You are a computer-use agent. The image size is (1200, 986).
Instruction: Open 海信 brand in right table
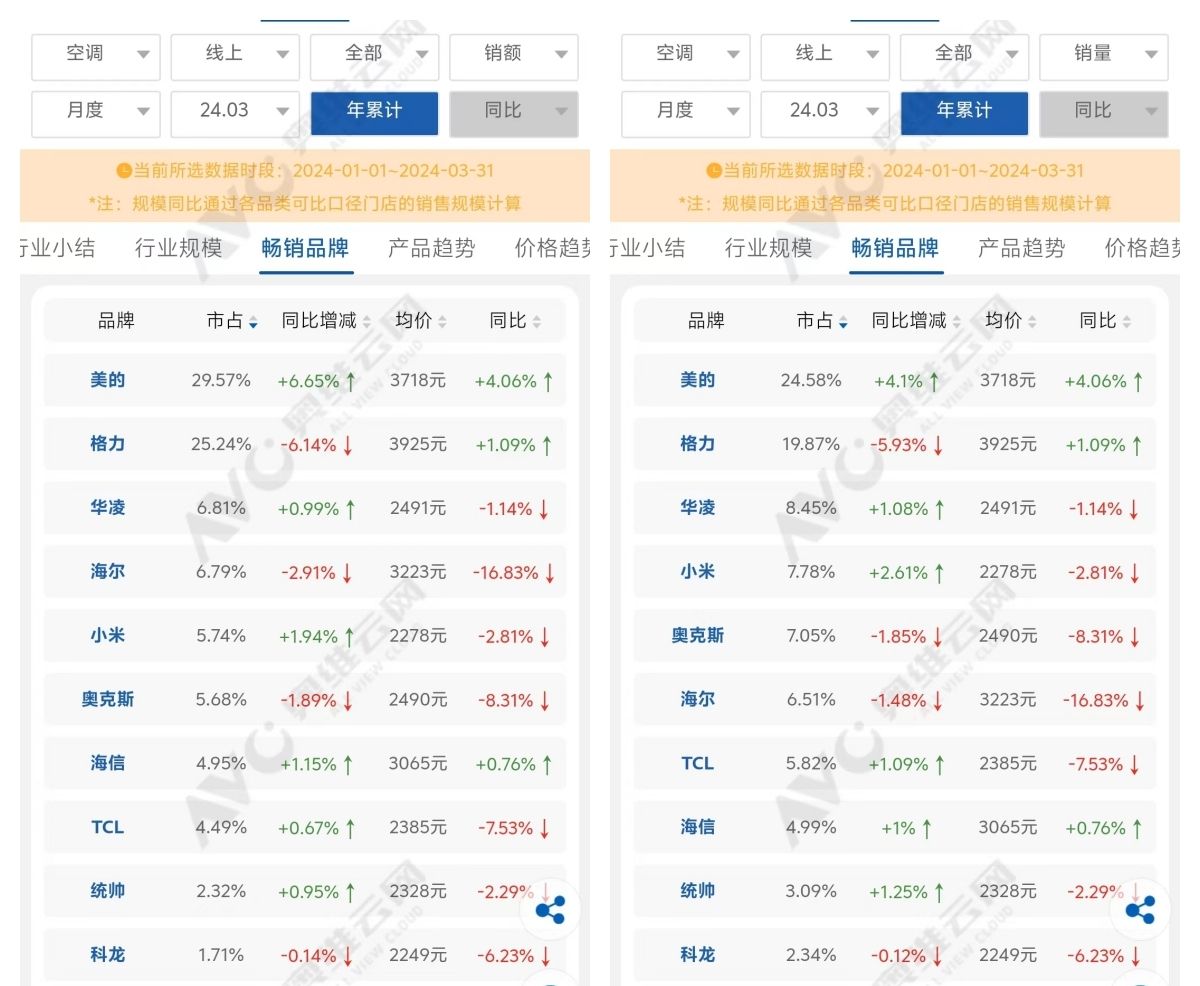[x=698, y=827]
